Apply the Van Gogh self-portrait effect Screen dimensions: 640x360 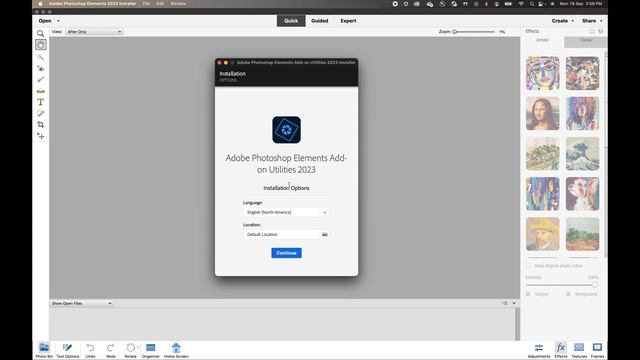pyautogui.click(x=542, y=234)
